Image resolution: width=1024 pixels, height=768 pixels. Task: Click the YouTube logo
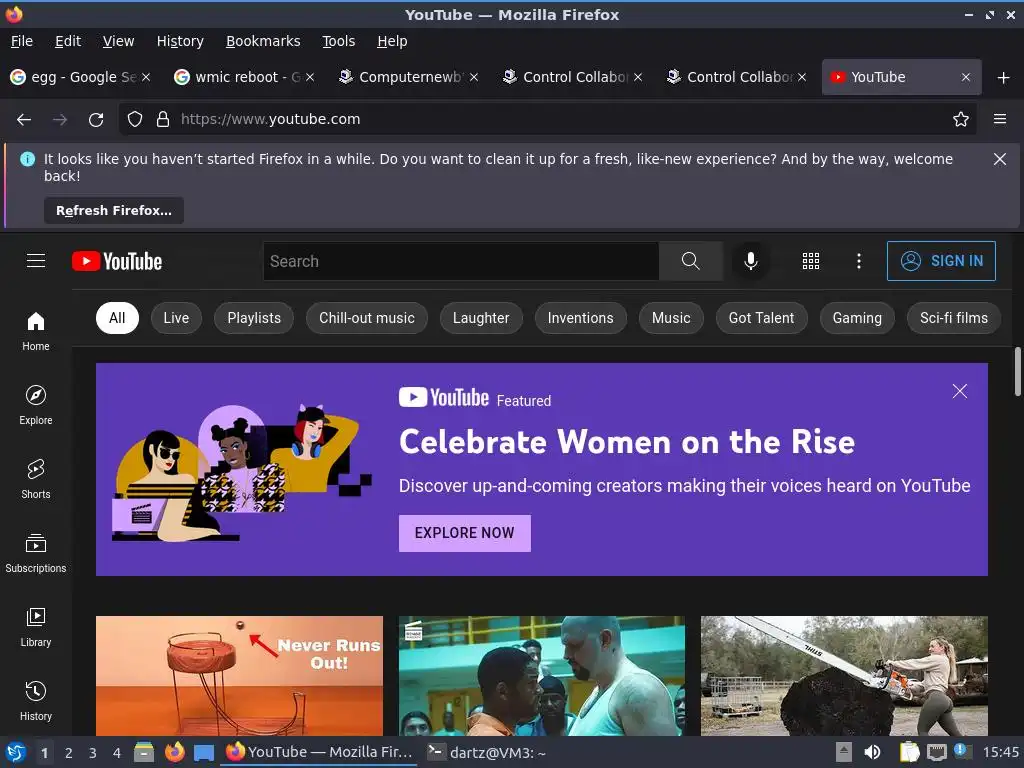[117, 261]
